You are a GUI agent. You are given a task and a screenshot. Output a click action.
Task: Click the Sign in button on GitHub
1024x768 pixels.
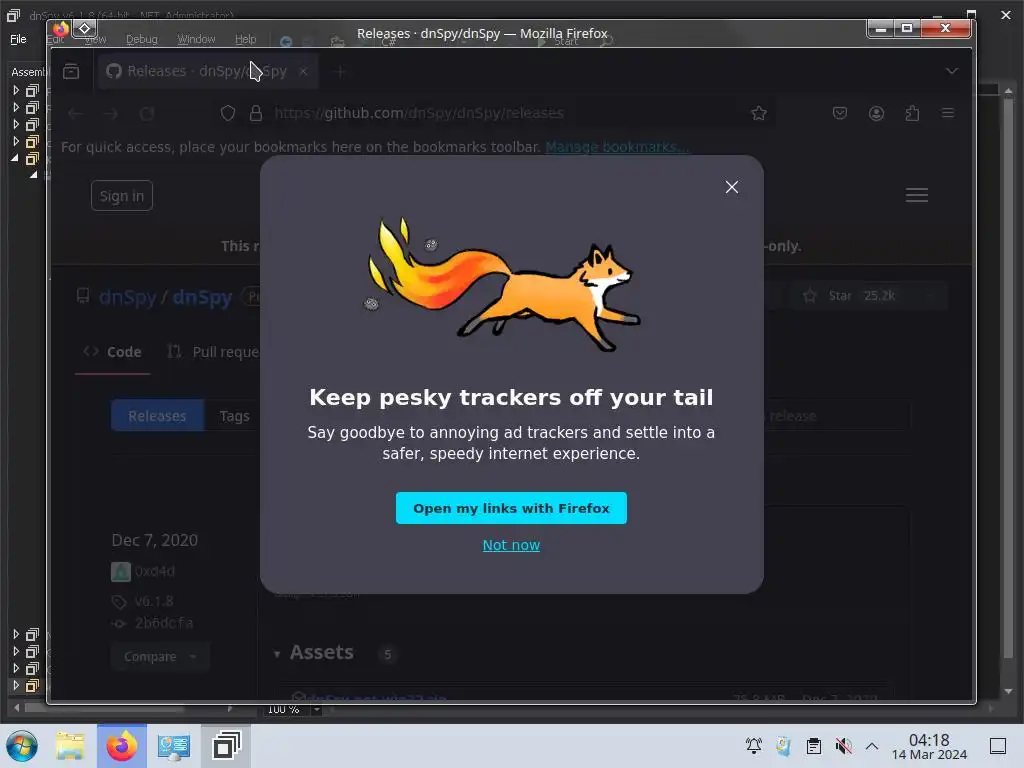point(121,196)
